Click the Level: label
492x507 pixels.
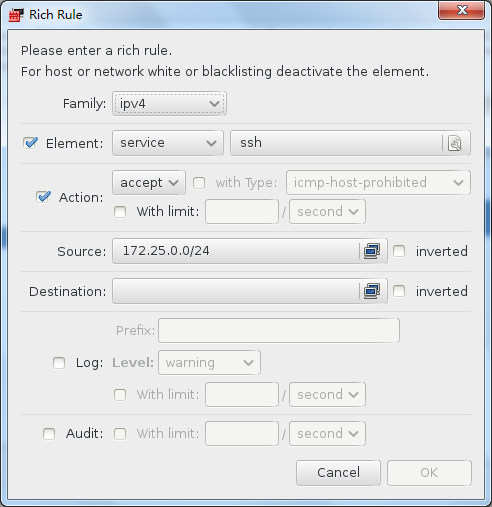[133, 363]
